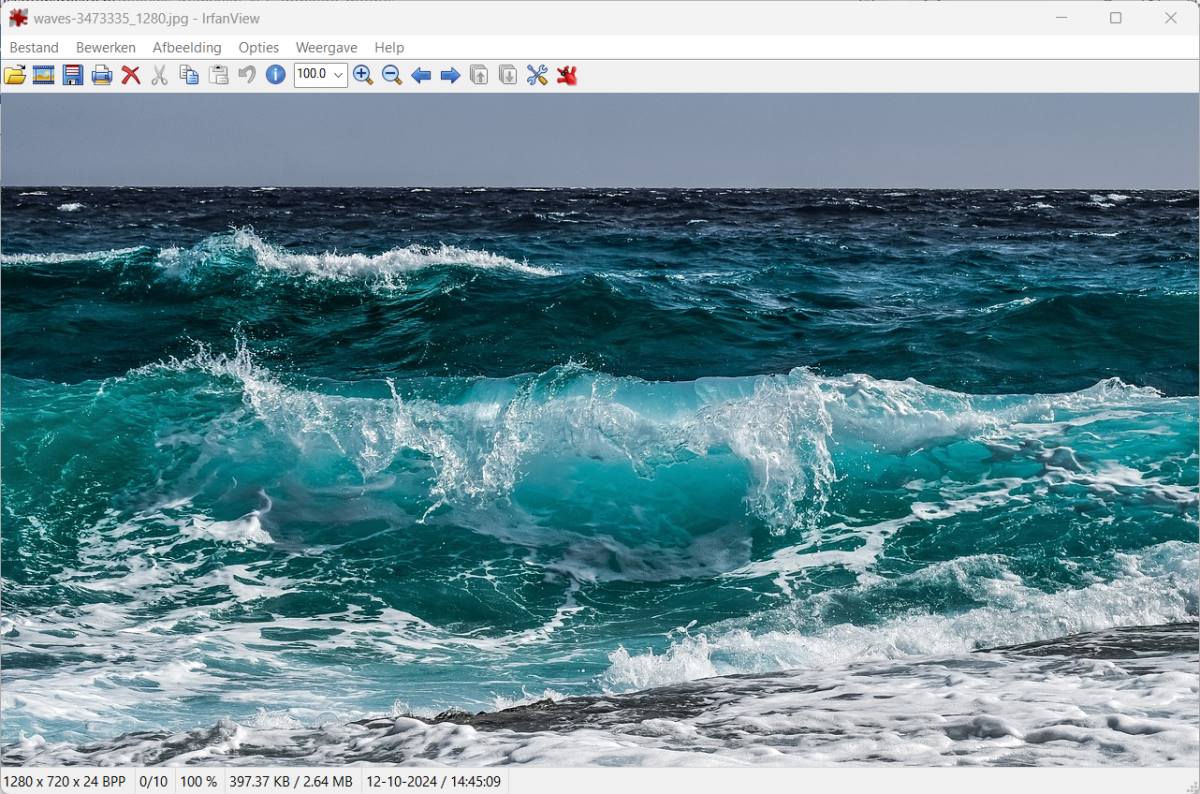The image size is (1200, 794).
Task: Delete the file with red X icon
Action: [131, 75]
